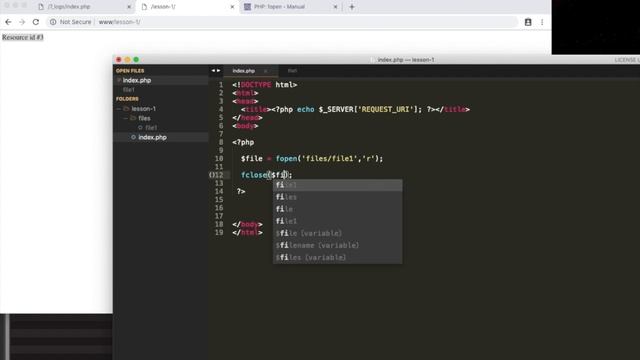Image resolution: width=640 pixels, height=360 pixels.
Task: Click the closing </body> tag
Action: tap(247, 224)
